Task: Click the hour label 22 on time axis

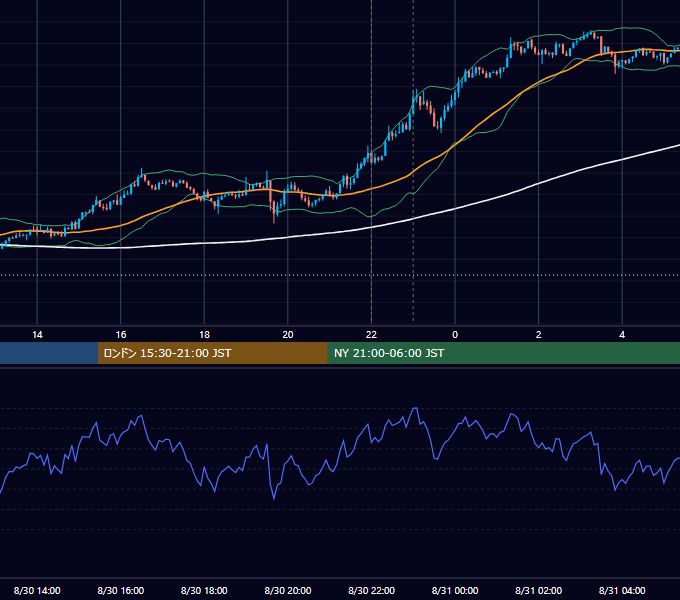Action: point(371,335)
